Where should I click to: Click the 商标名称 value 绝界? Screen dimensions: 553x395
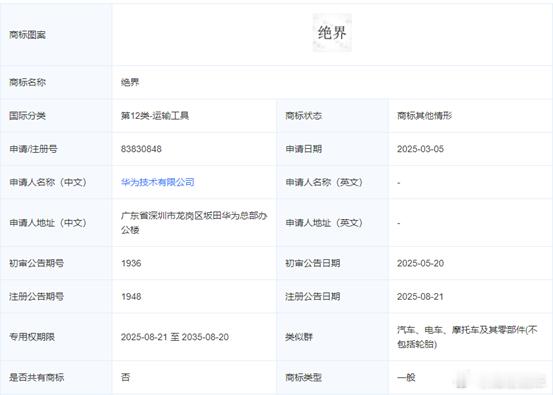tap(130, 82)
